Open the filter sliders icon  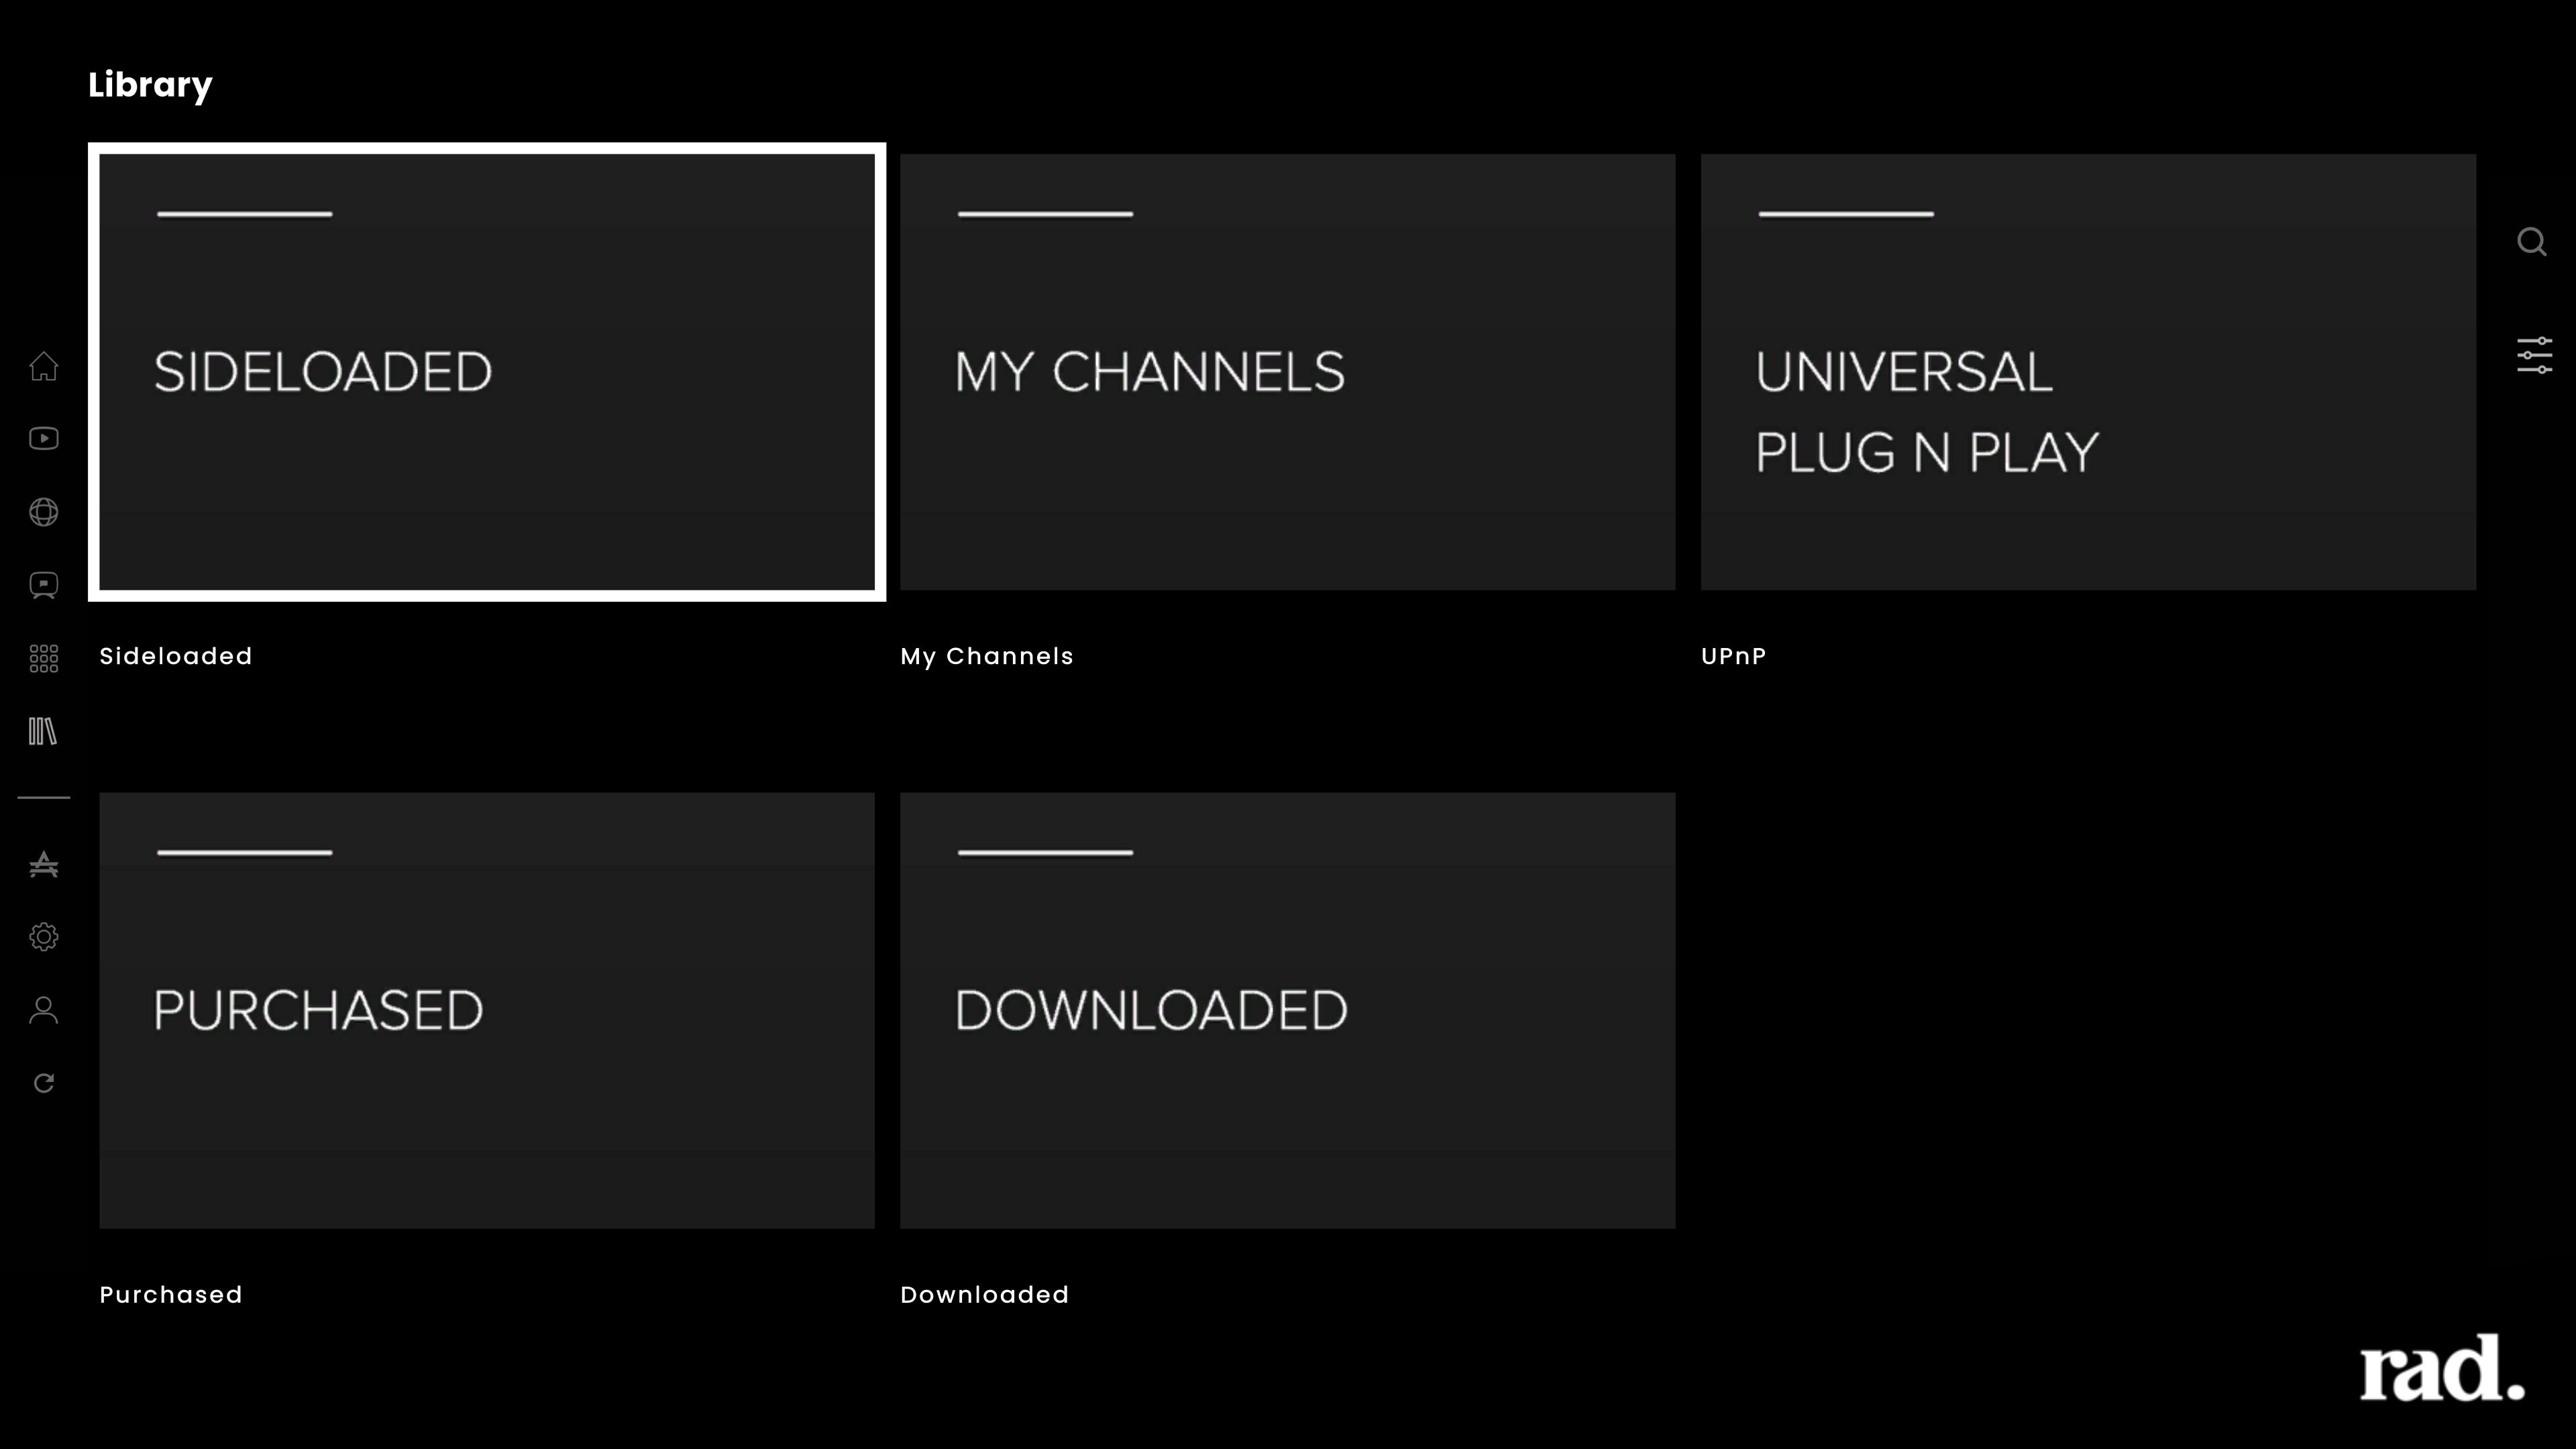pyautogui.click(x=2534, y=356)
